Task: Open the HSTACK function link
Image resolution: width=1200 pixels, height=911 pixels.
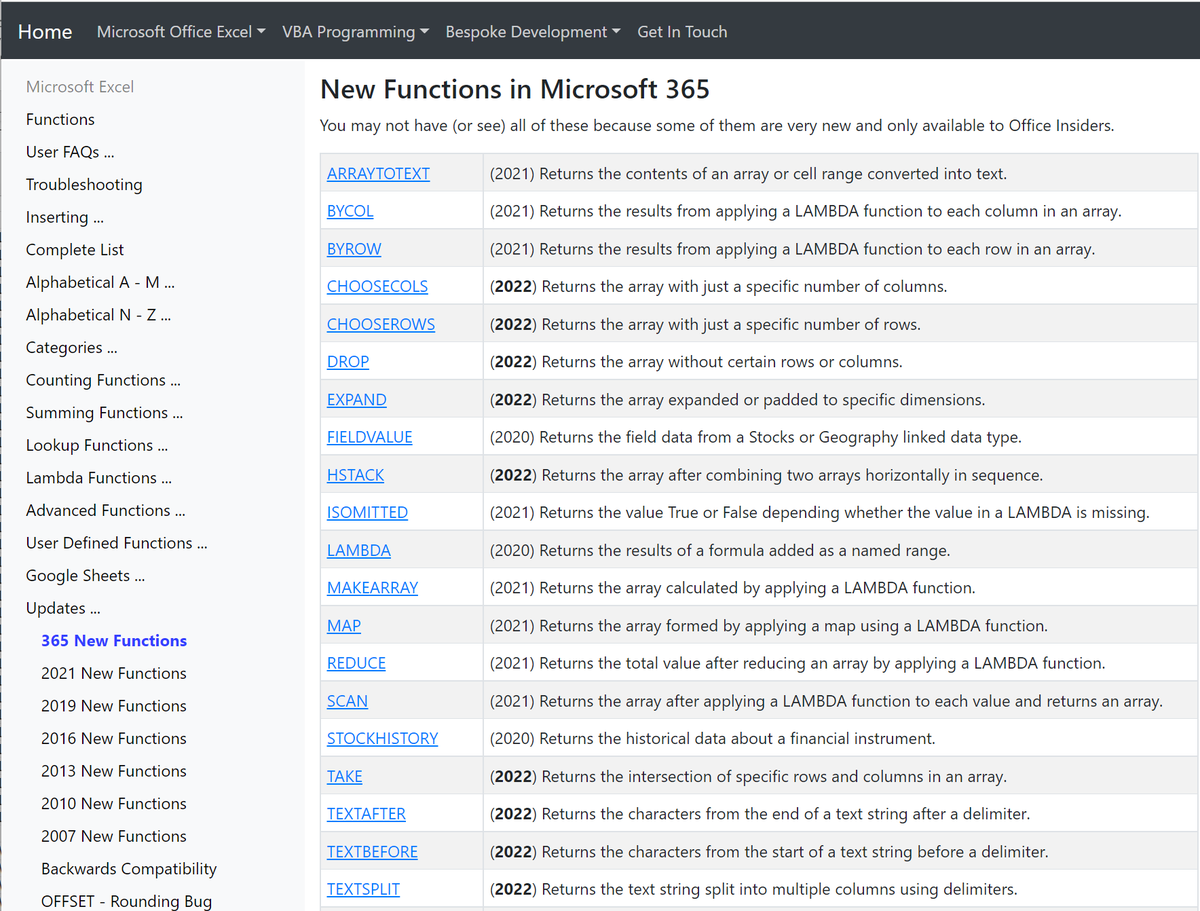Action: point(356,475)
